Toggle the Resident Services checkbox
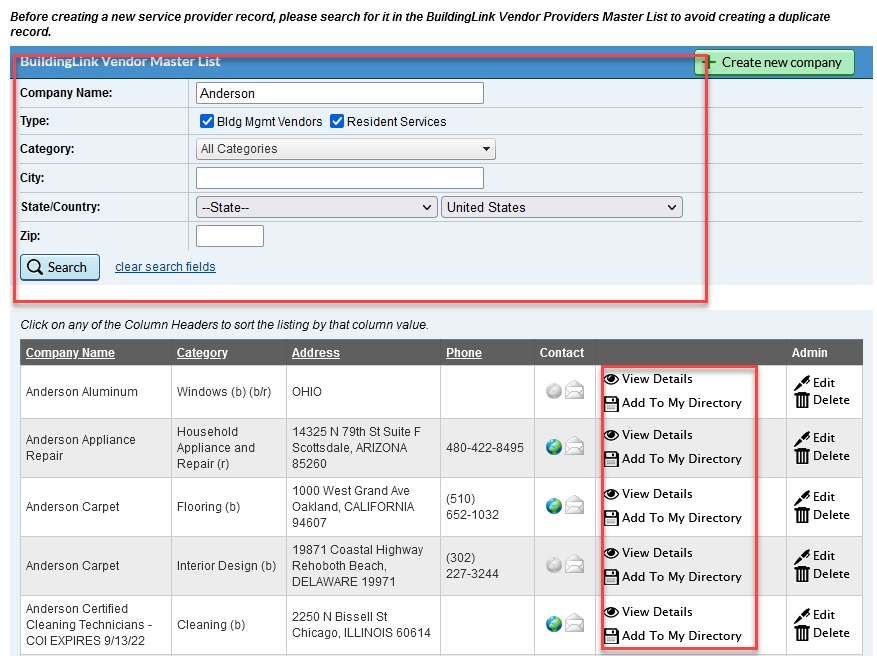 [337, 121]
